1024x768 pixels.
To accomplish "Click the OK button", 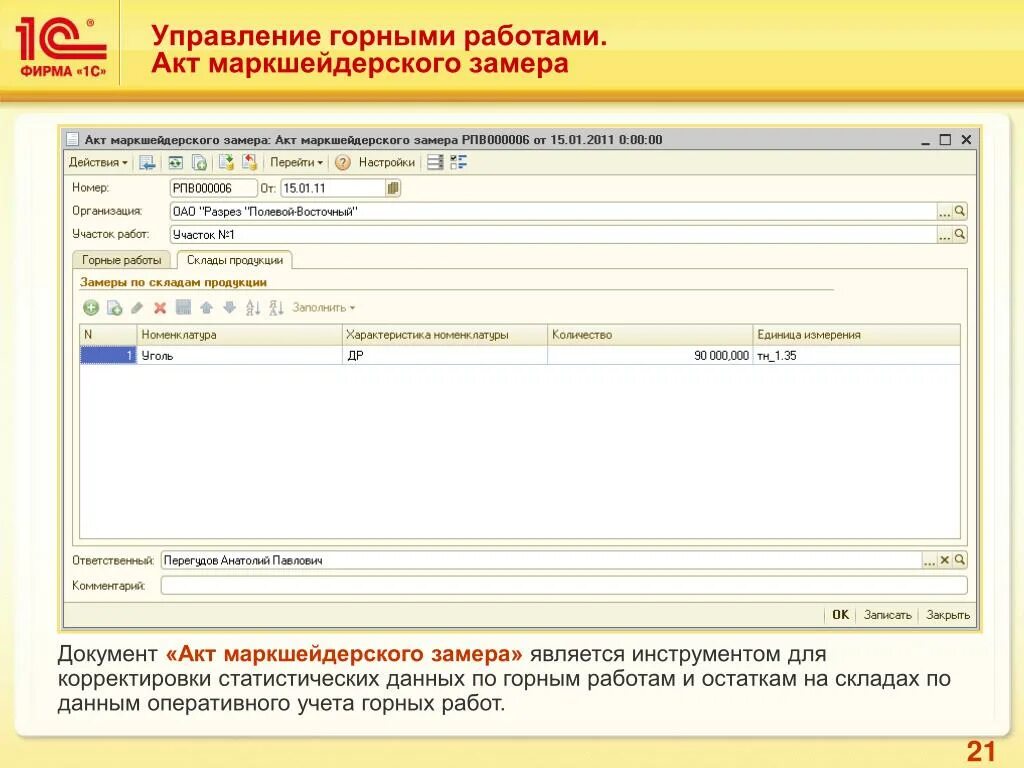I will [x=840, y=615].
